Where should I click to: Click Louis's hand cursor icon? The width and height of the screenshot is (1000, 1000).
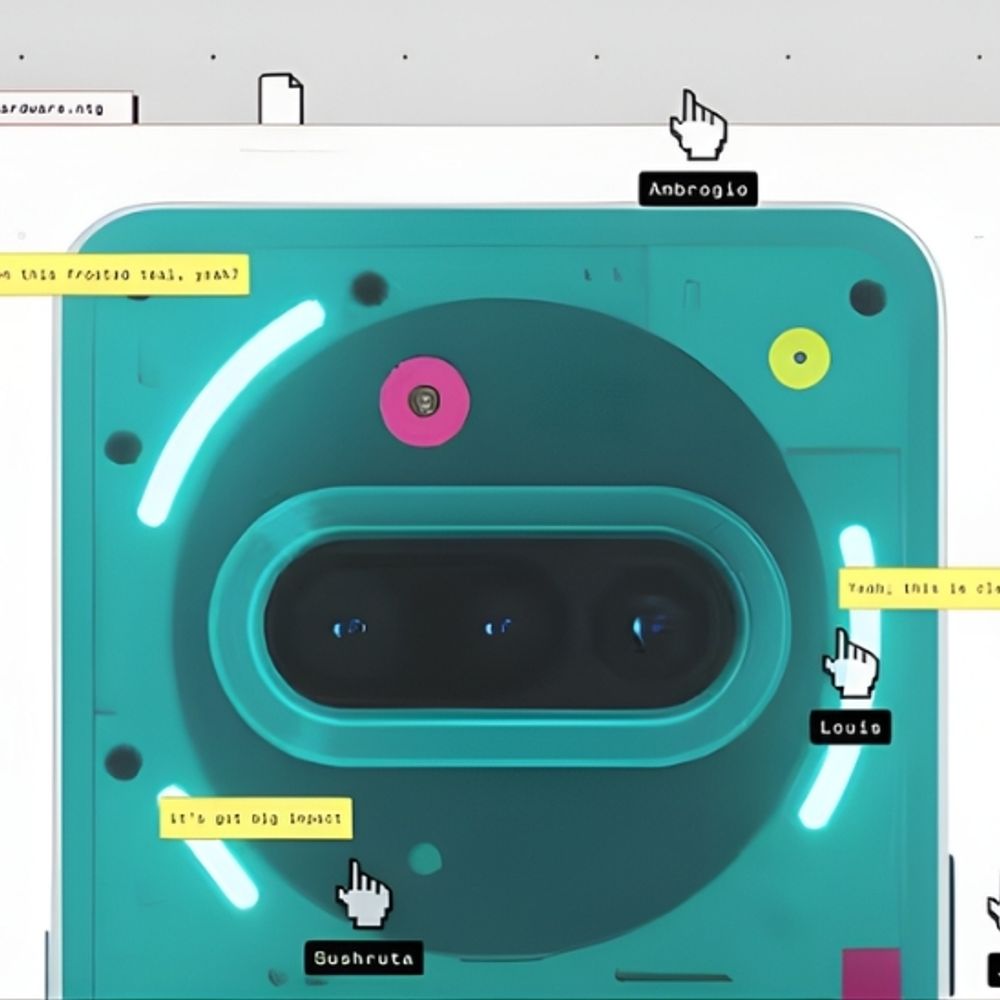point(850,662)
